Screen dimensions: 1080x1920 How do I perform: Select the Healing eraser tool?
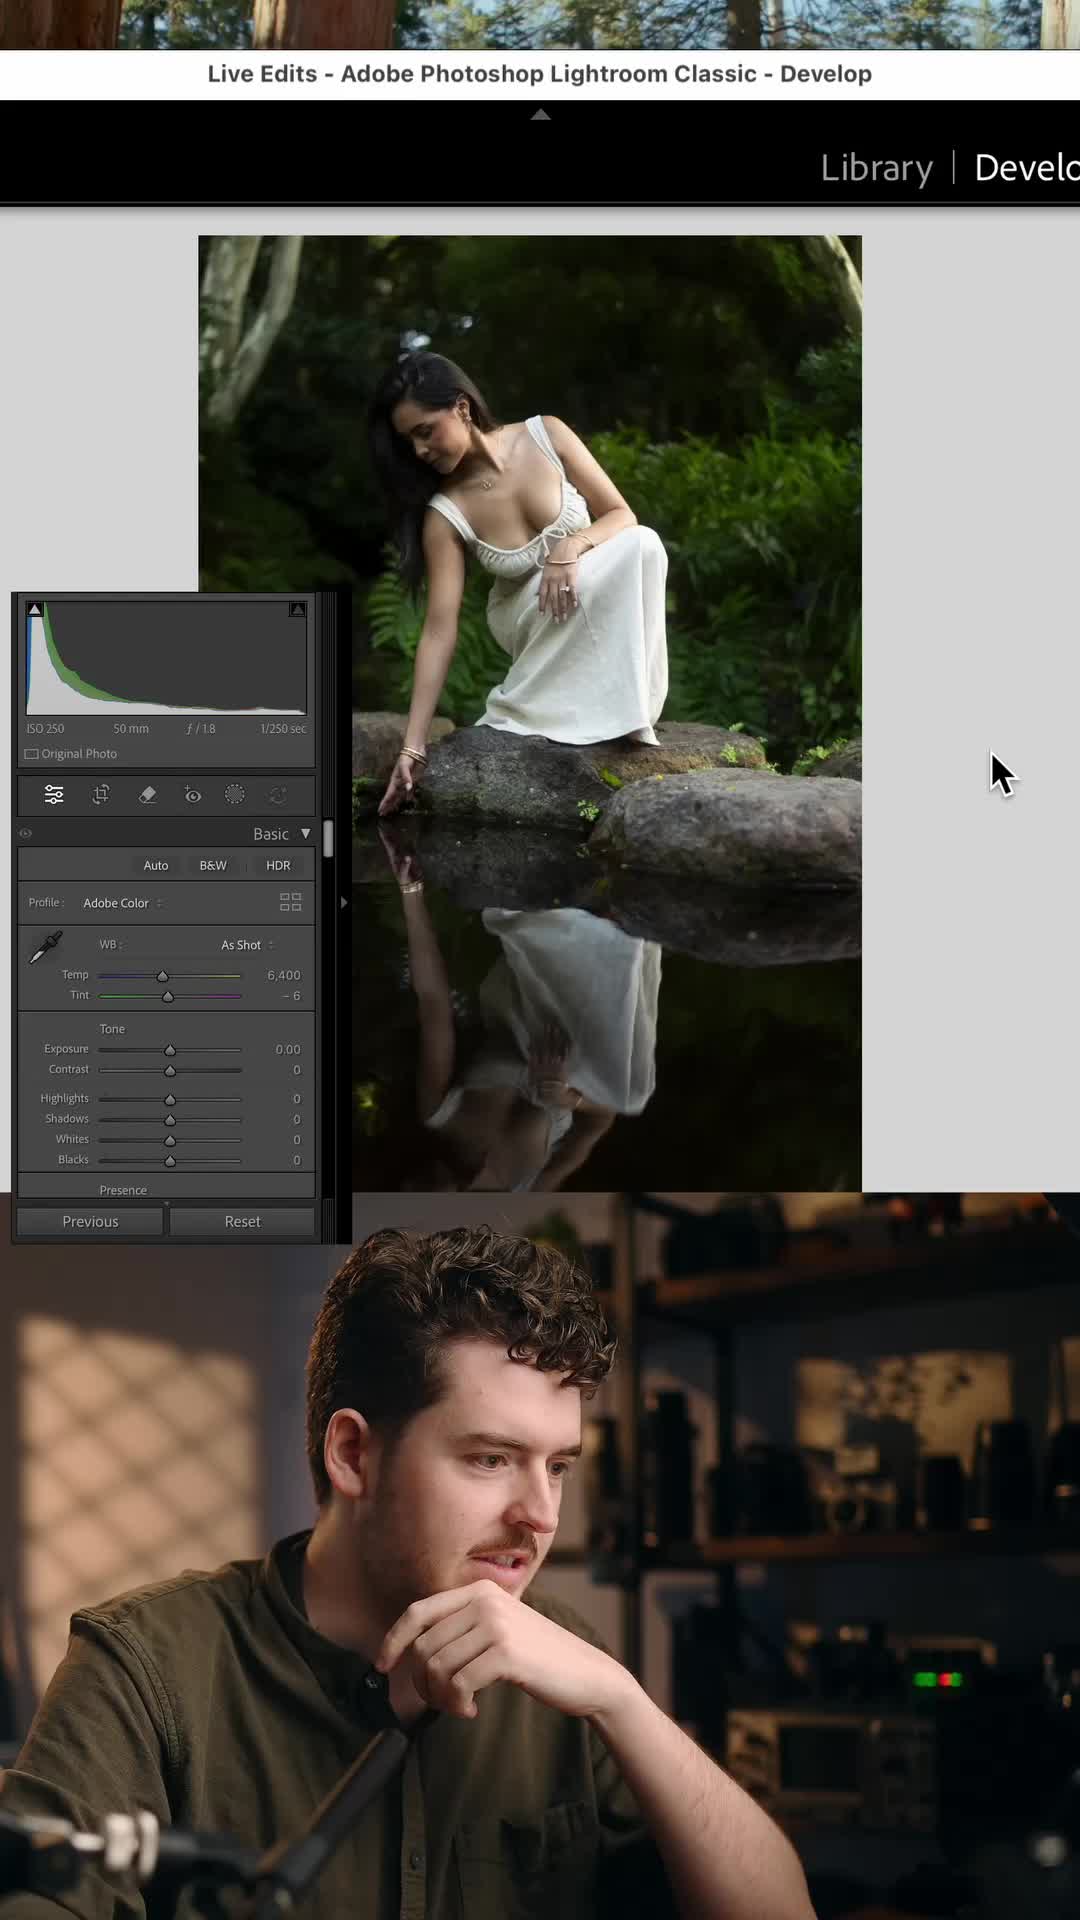[x=147, y=795]
